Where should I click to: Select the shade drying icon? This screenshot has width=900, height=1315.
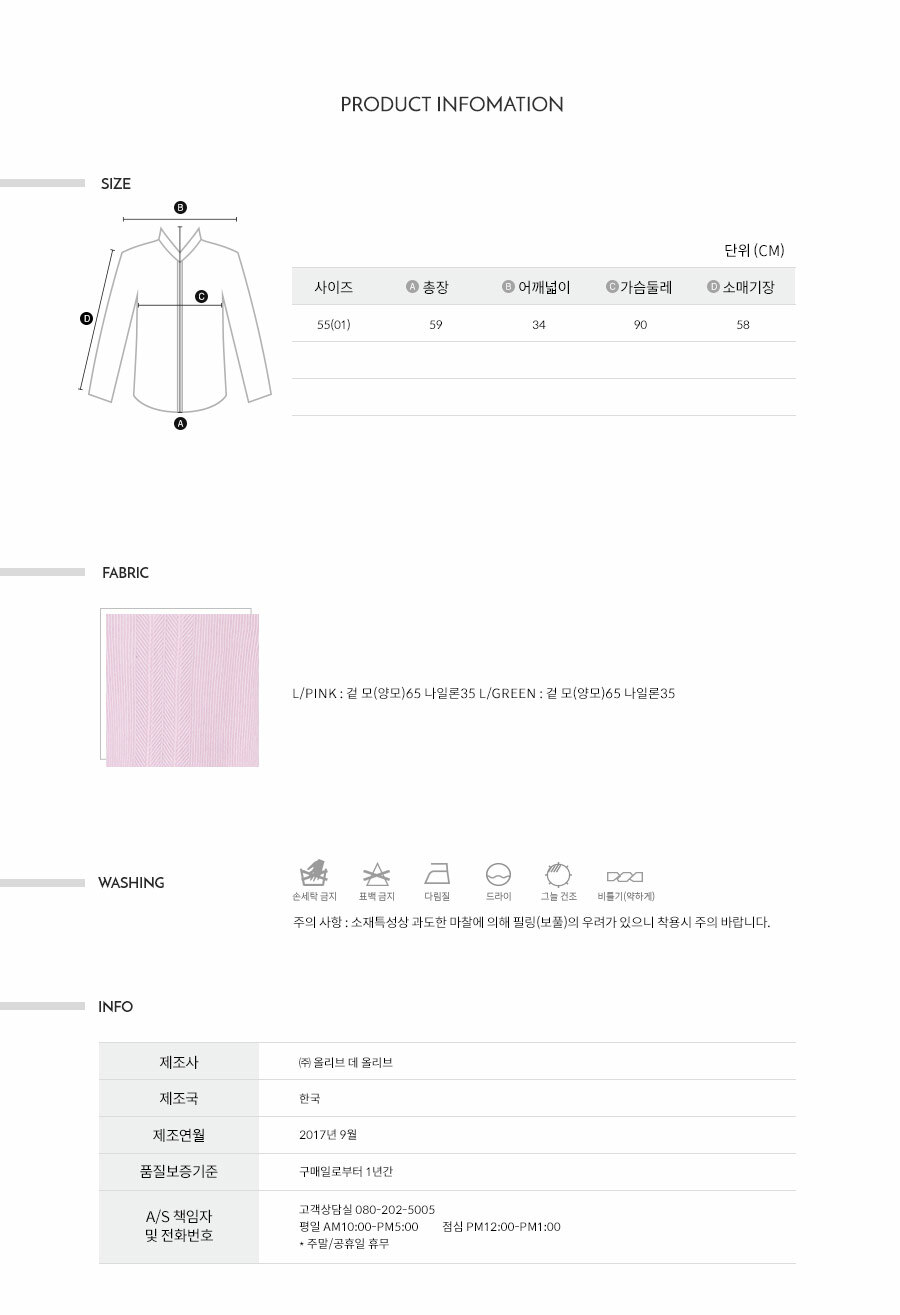click(558, 873)
